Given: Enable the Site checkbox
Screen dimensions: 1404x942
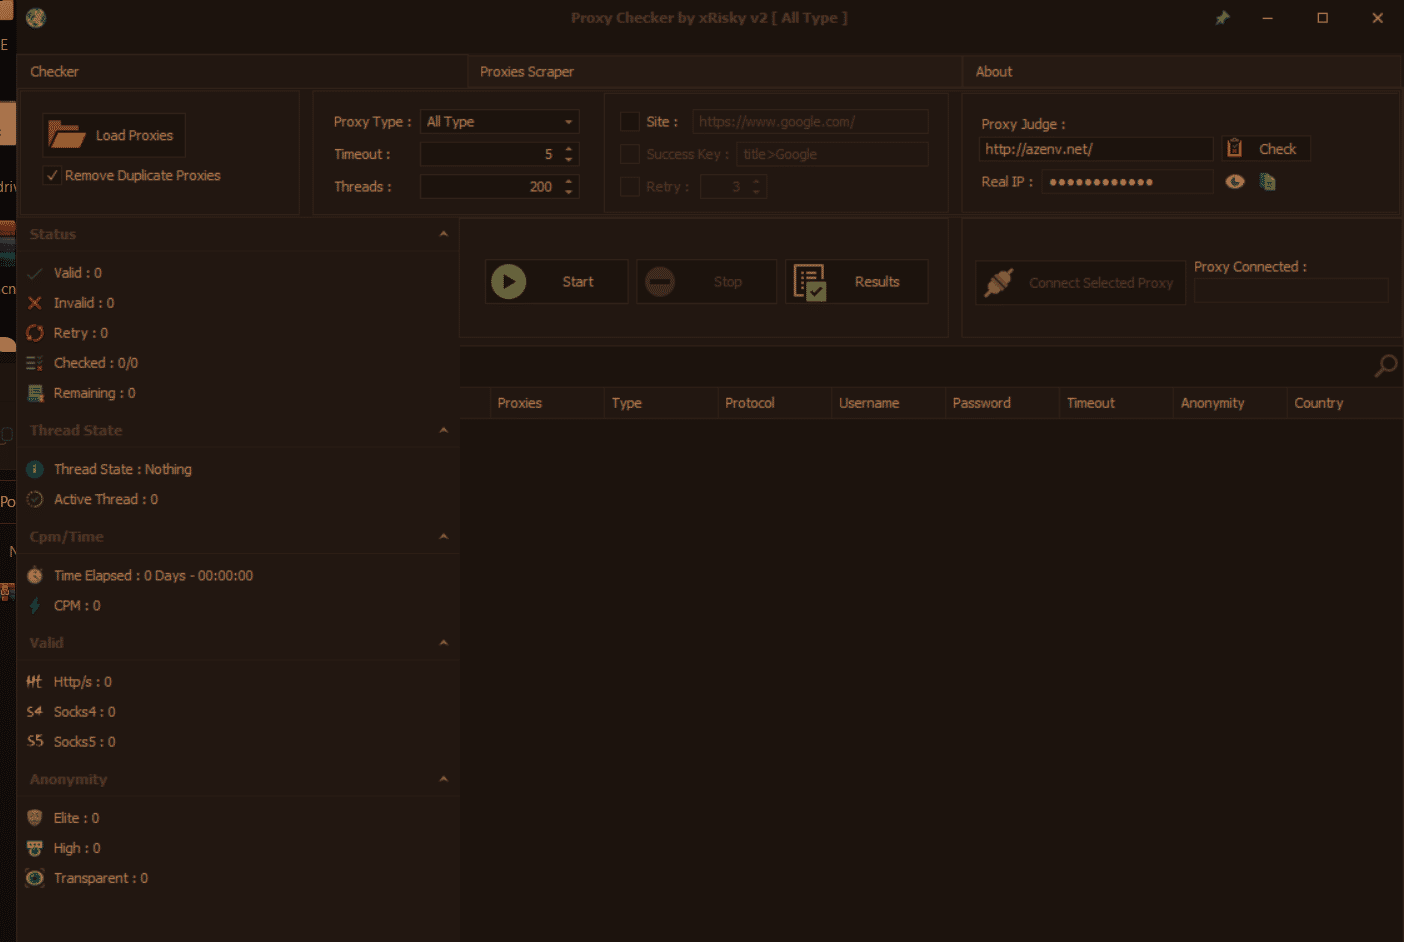Looking at the screenshot, I should (x=630, y=122).
